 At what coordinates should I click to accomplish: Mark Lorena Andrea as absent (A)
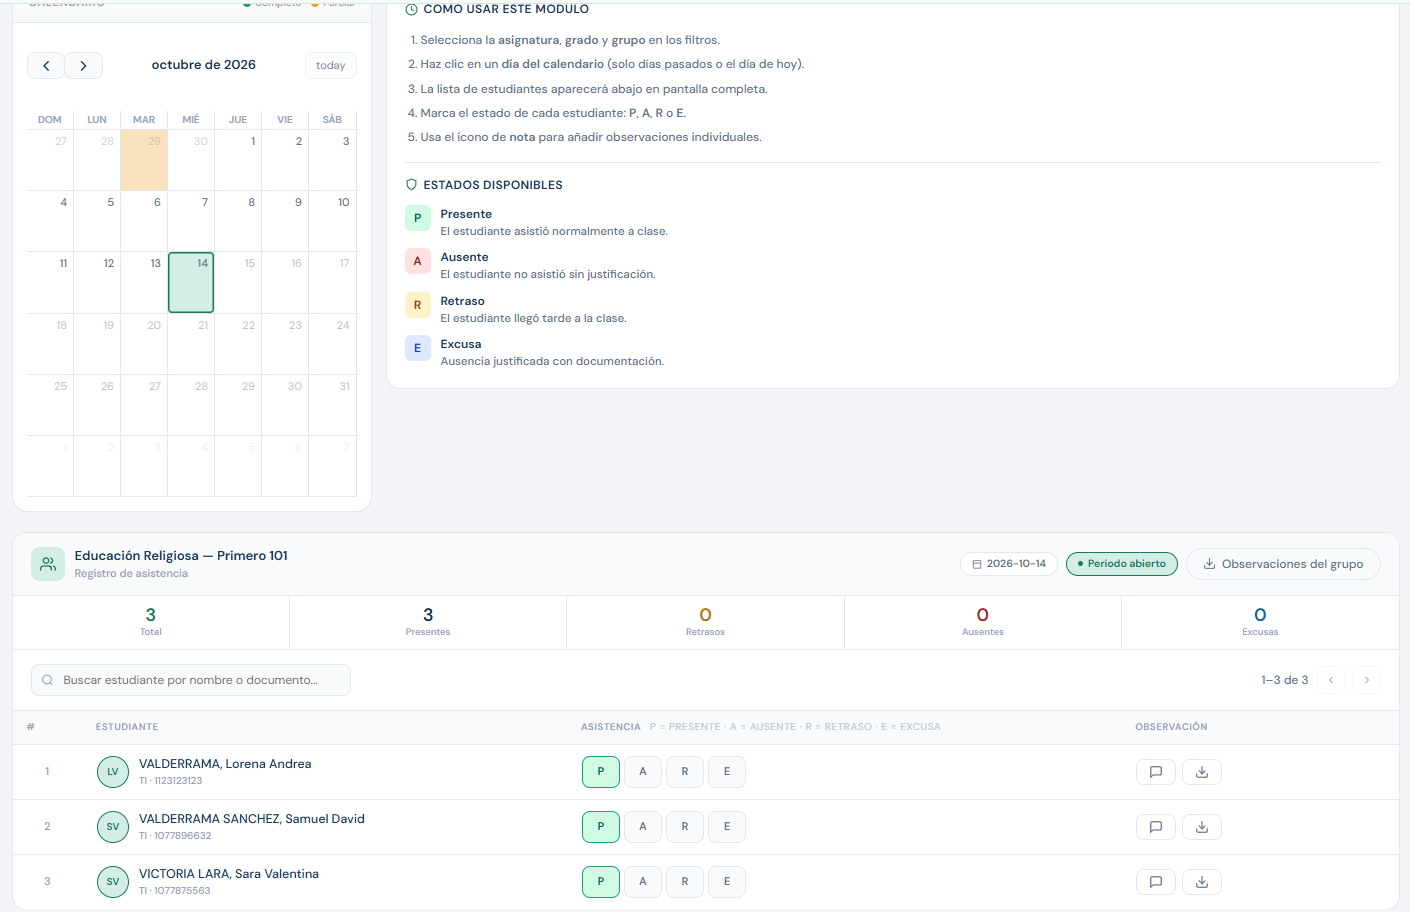coord(643,772)
